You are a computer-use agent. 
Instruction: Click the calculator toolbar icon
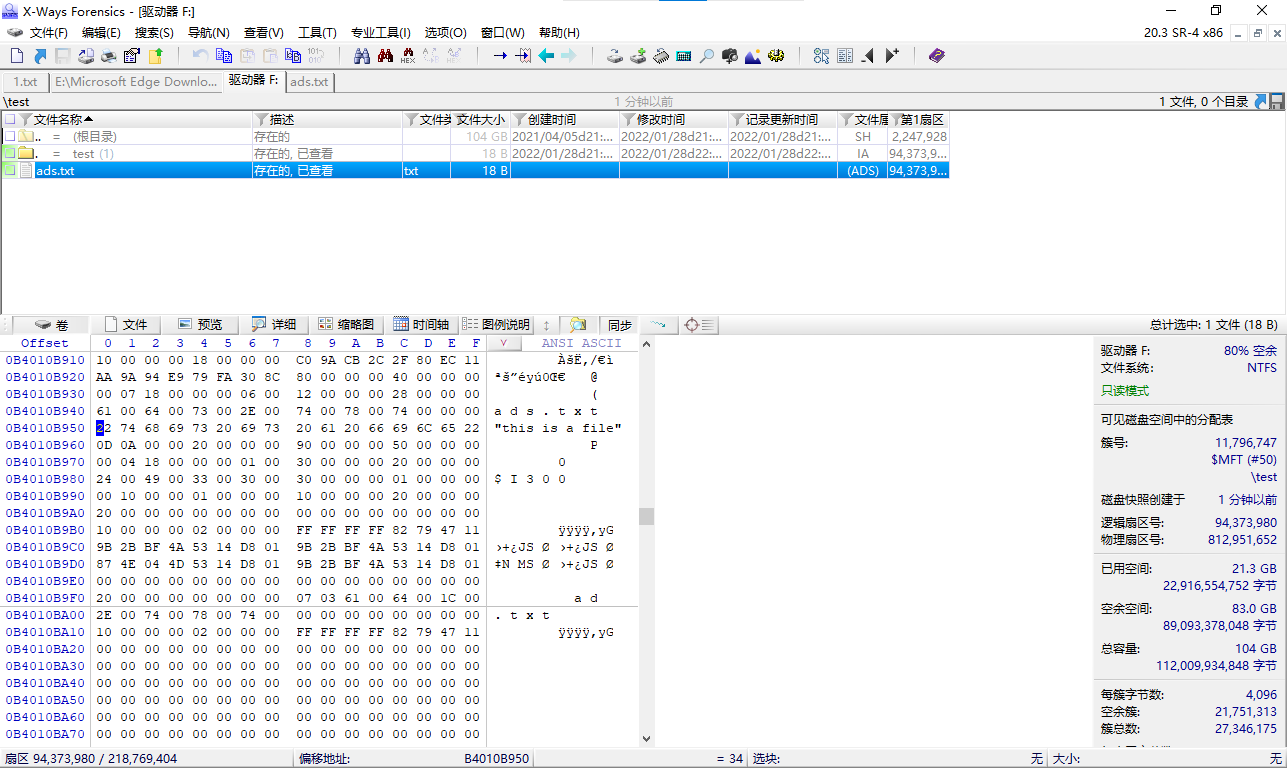tap(684, 56)
